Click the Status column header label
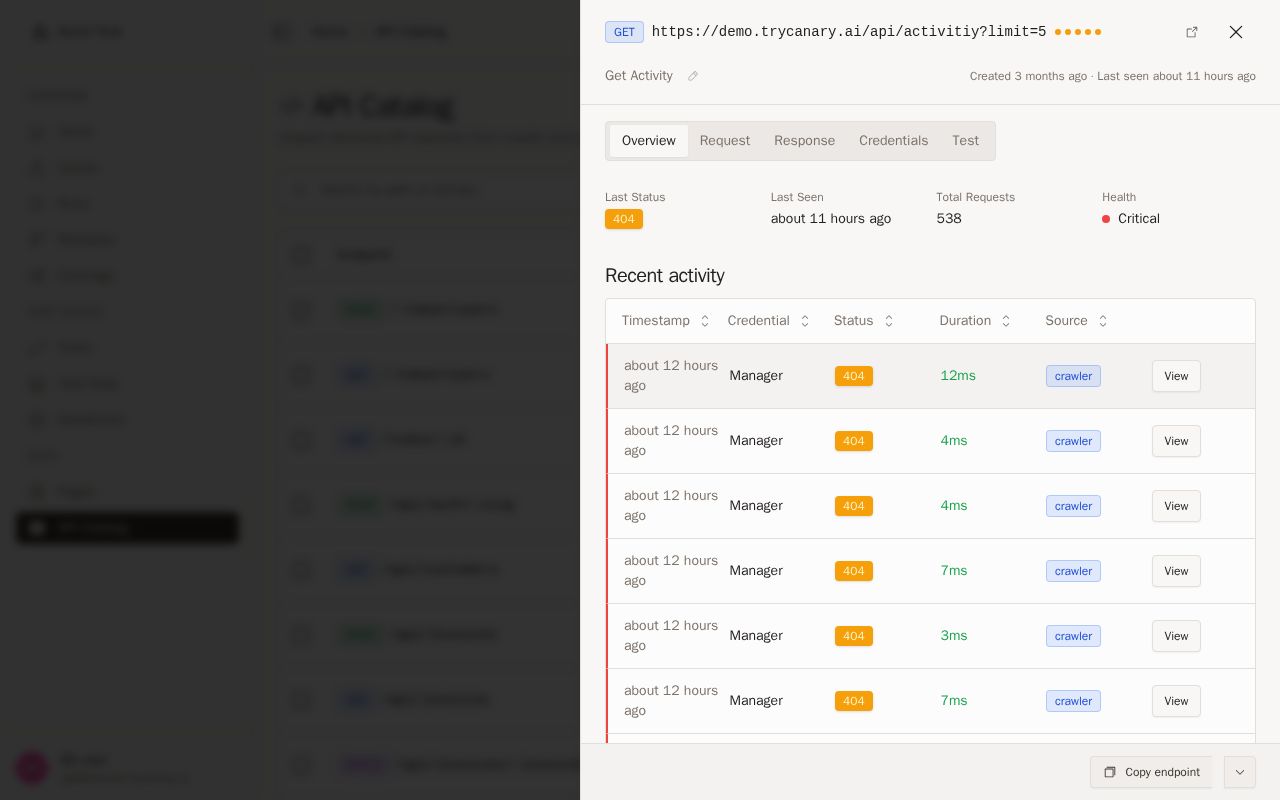The width and height of the screenshot is (1280, 800). point(854,321)
